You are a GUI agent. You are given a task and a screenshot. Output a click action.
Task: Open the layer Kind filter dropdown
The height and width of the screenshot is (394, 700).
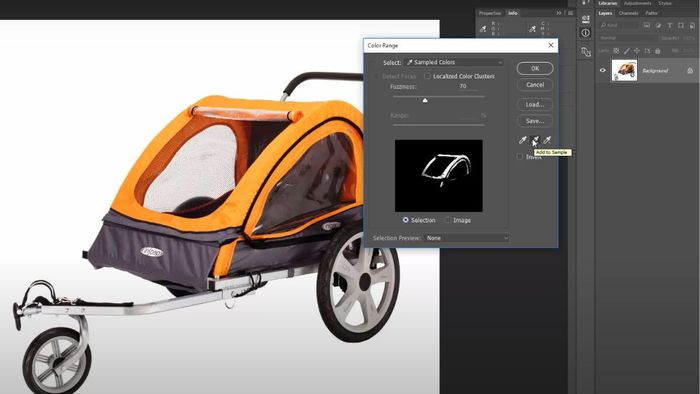(619, 25)
